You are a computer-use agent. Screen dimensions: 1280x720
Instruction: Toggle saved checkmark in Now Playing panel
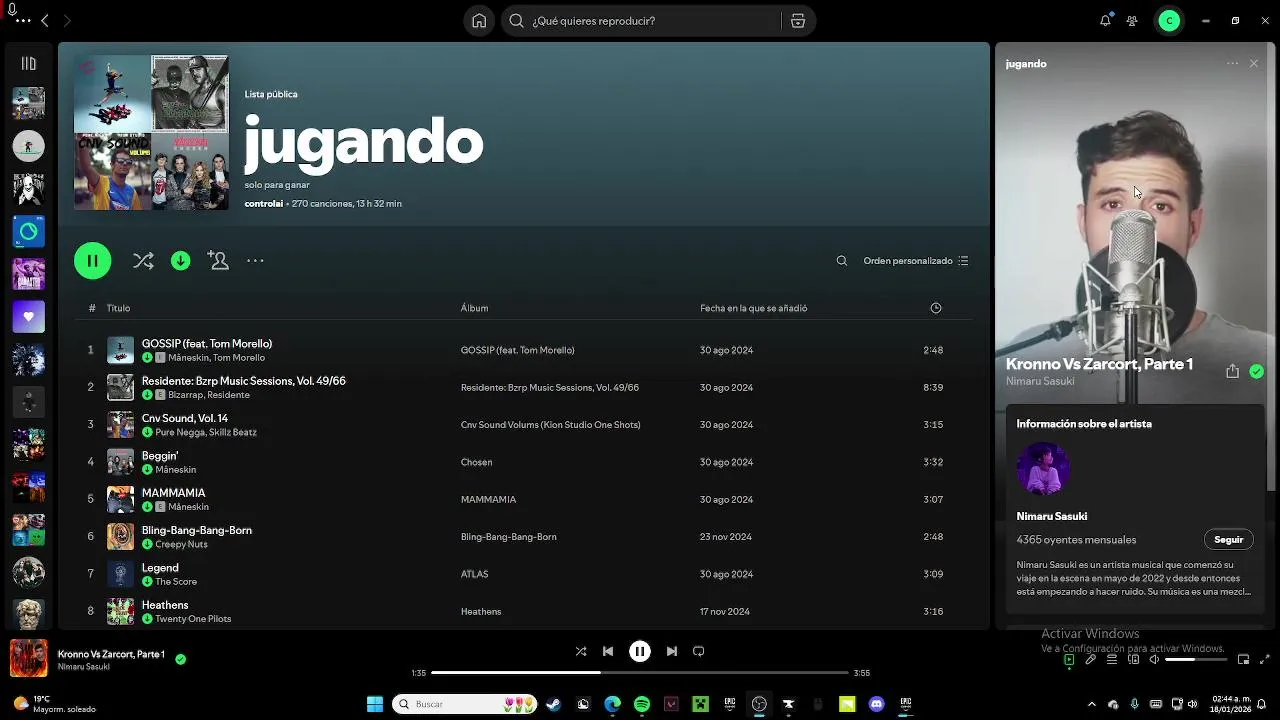pos(1256,371)
